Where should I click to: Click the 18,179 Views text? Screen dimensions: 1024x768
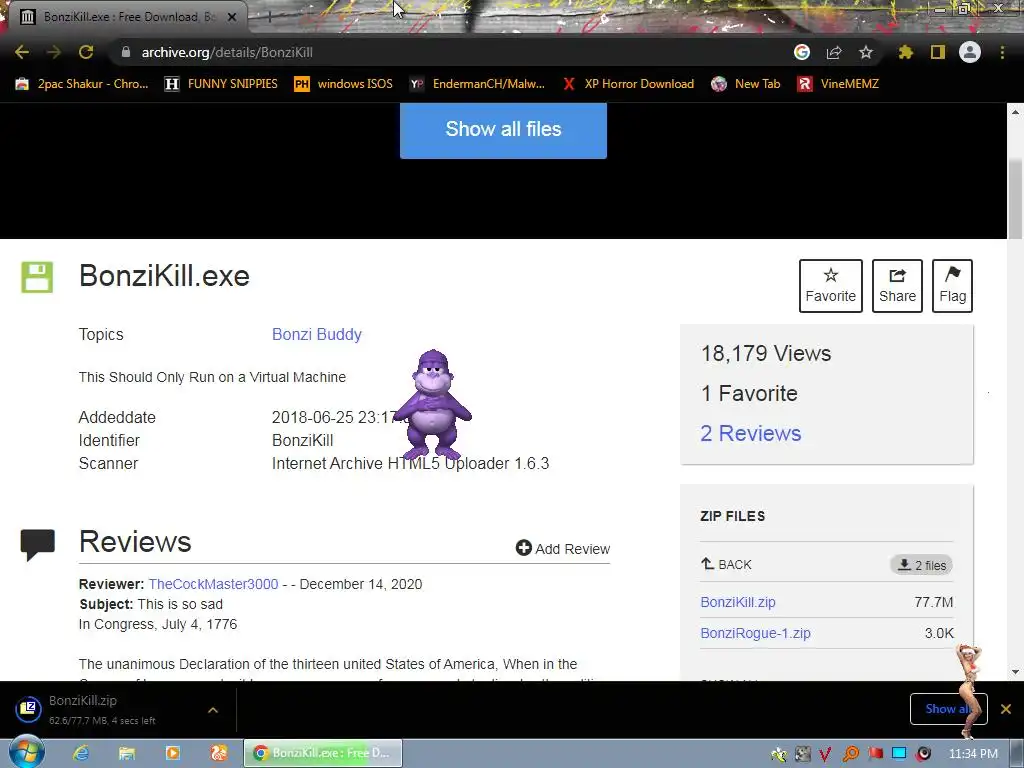pyautogui.click(x=765, y=353)
